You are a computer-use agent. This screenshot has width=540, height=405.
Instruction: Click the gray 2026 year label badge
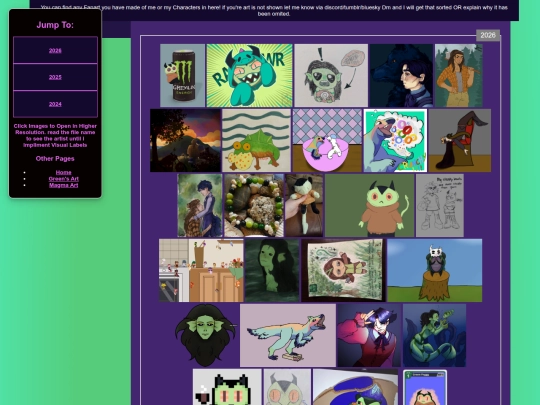coord(488,35)
